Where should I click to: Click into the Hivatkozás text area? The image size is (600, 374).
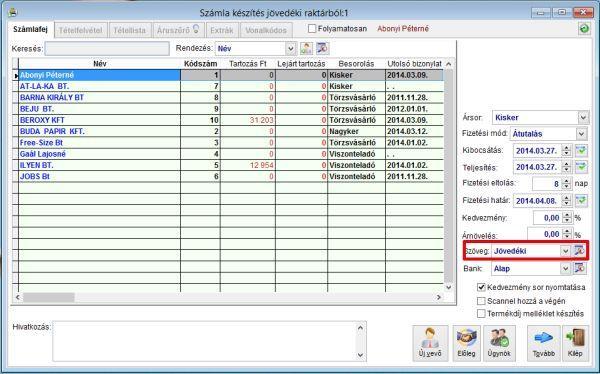tap(205, 341)
